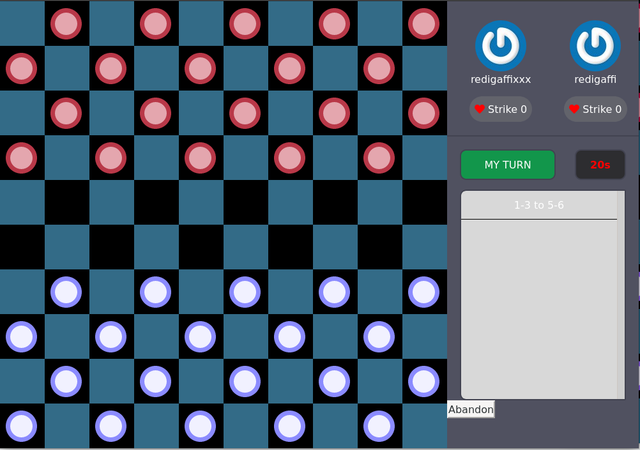
Task: Select white piece in seventh row, eighth column
Action: point(334,292)
